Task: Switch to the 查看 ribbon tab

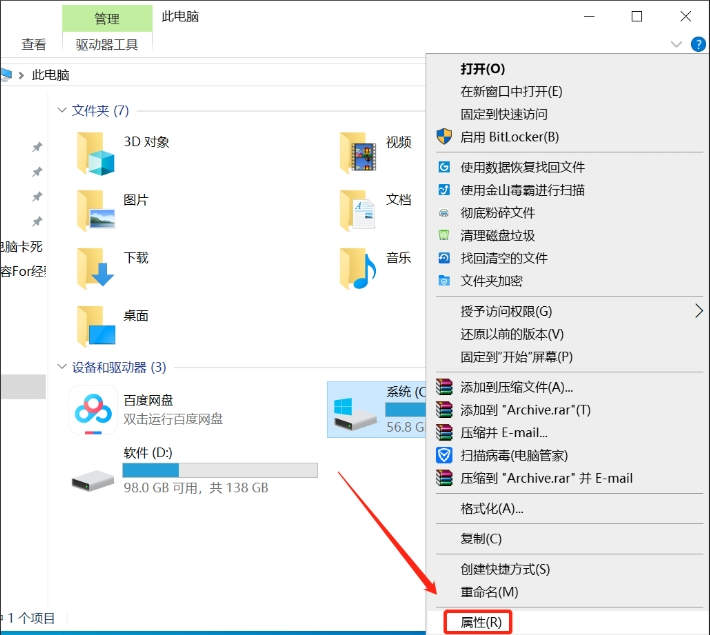Action: click(x=34, y=44)
